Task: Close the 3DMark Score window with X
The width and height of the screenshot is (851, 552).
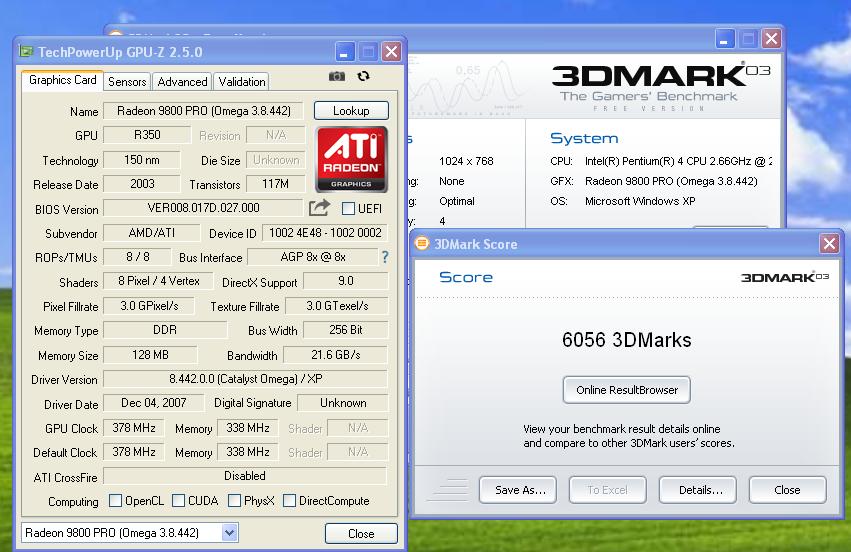Action: pos(829,243)
